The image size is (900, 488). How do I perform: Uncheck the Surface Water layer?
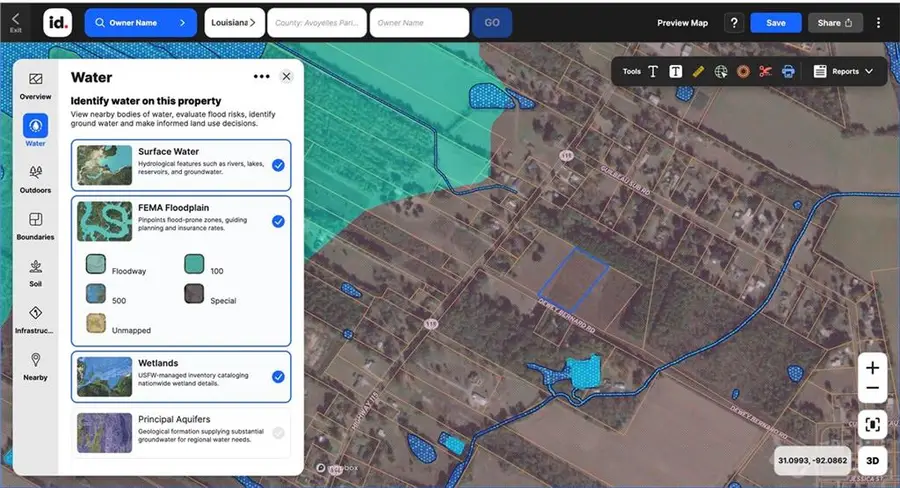click(x=278, y=165)
